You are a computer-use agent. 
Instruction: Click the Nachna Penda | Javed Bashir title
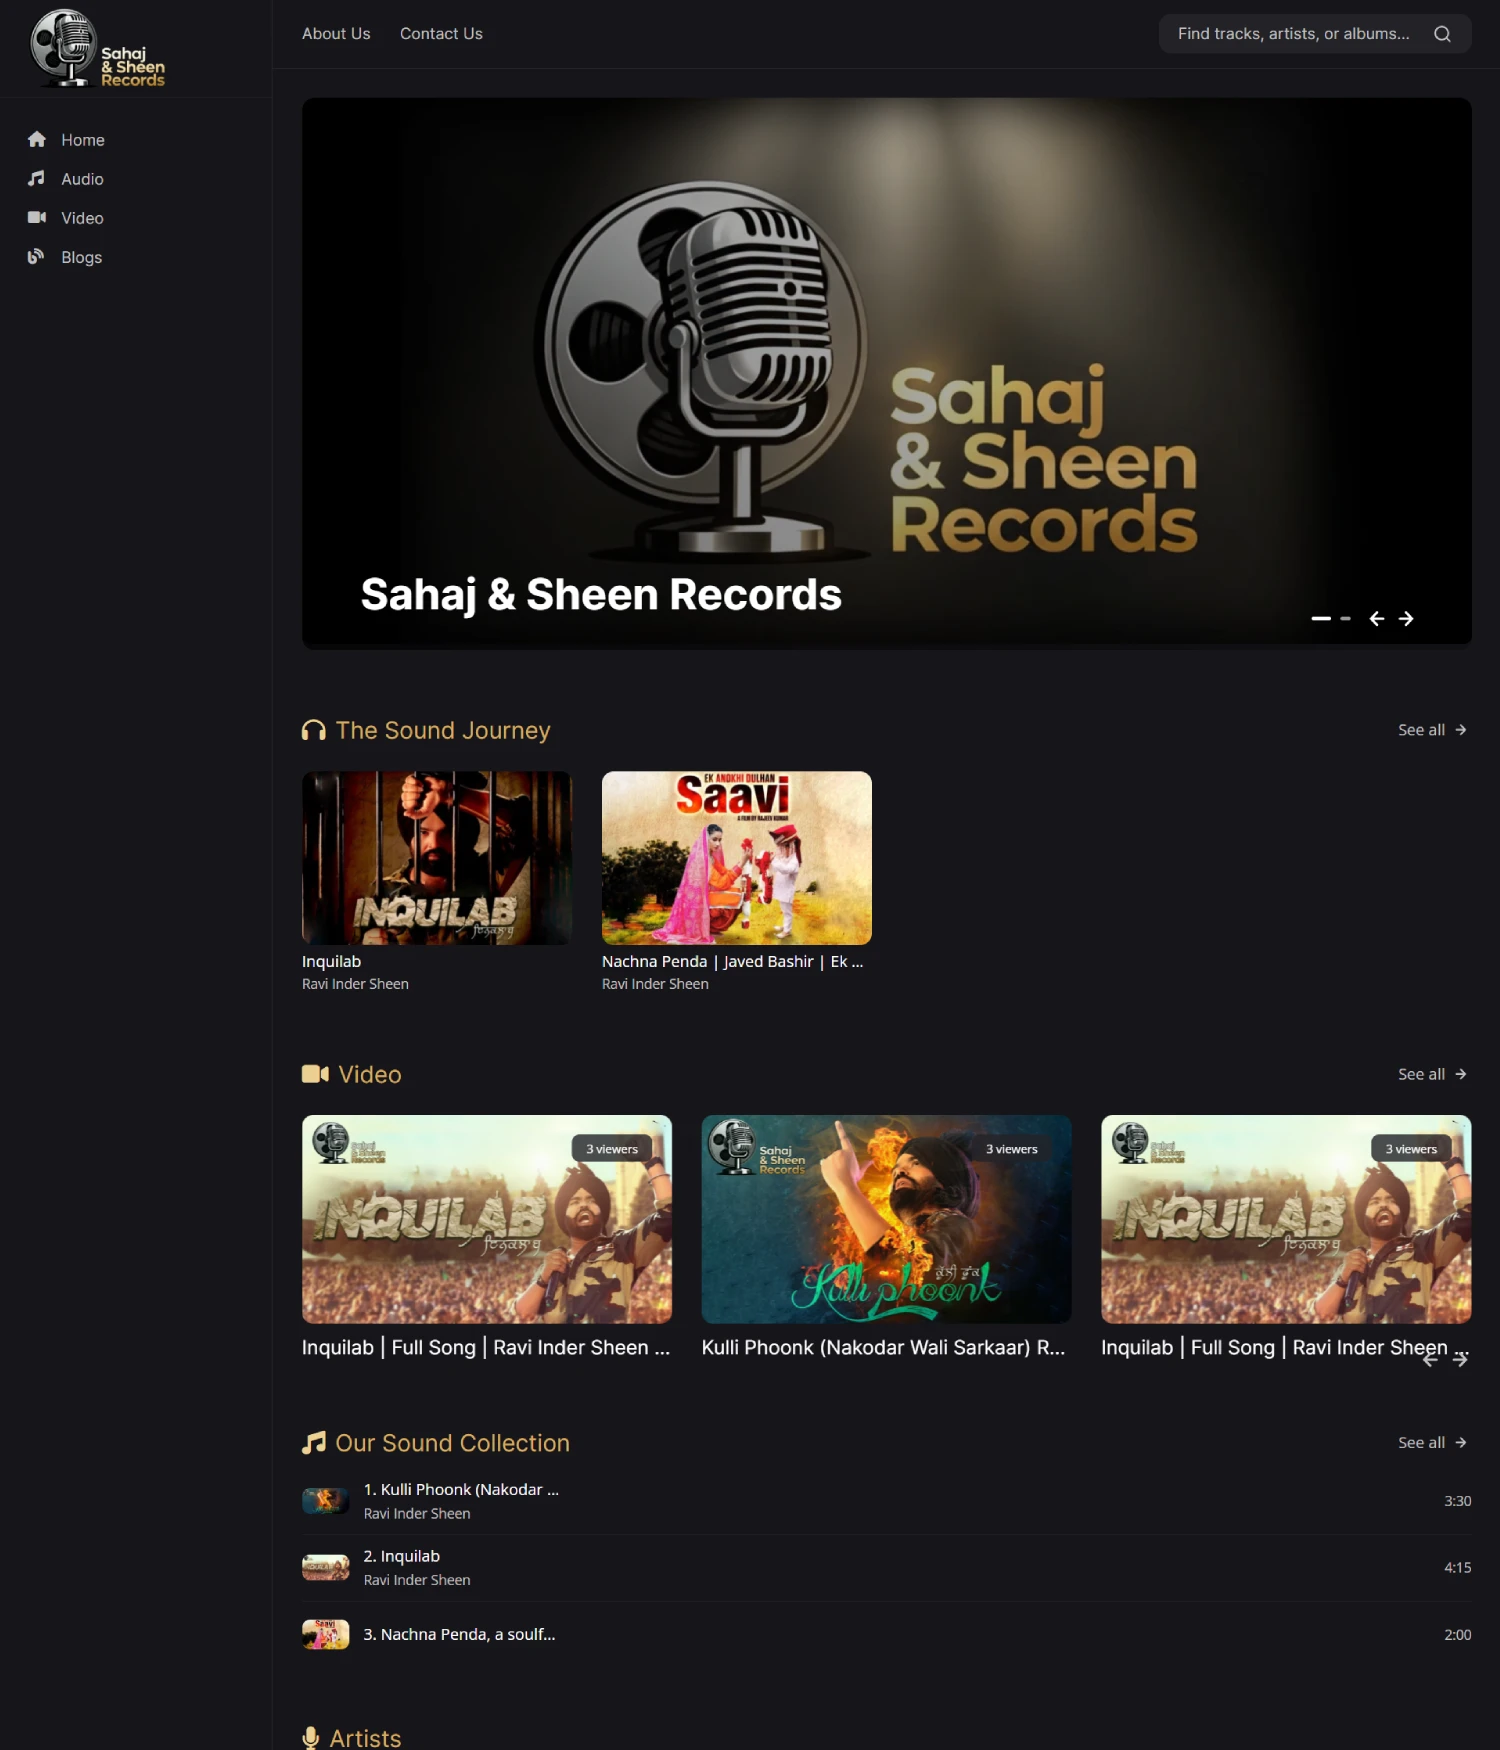pos(733,961)
